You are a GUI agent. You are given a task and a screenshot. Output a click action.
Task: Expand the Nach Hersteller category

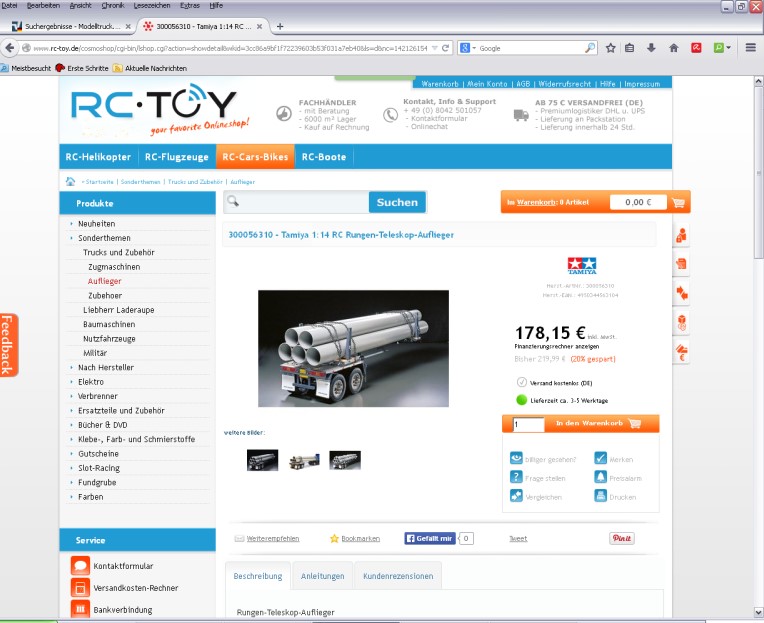pyautogui.click(x=106, y=367)
